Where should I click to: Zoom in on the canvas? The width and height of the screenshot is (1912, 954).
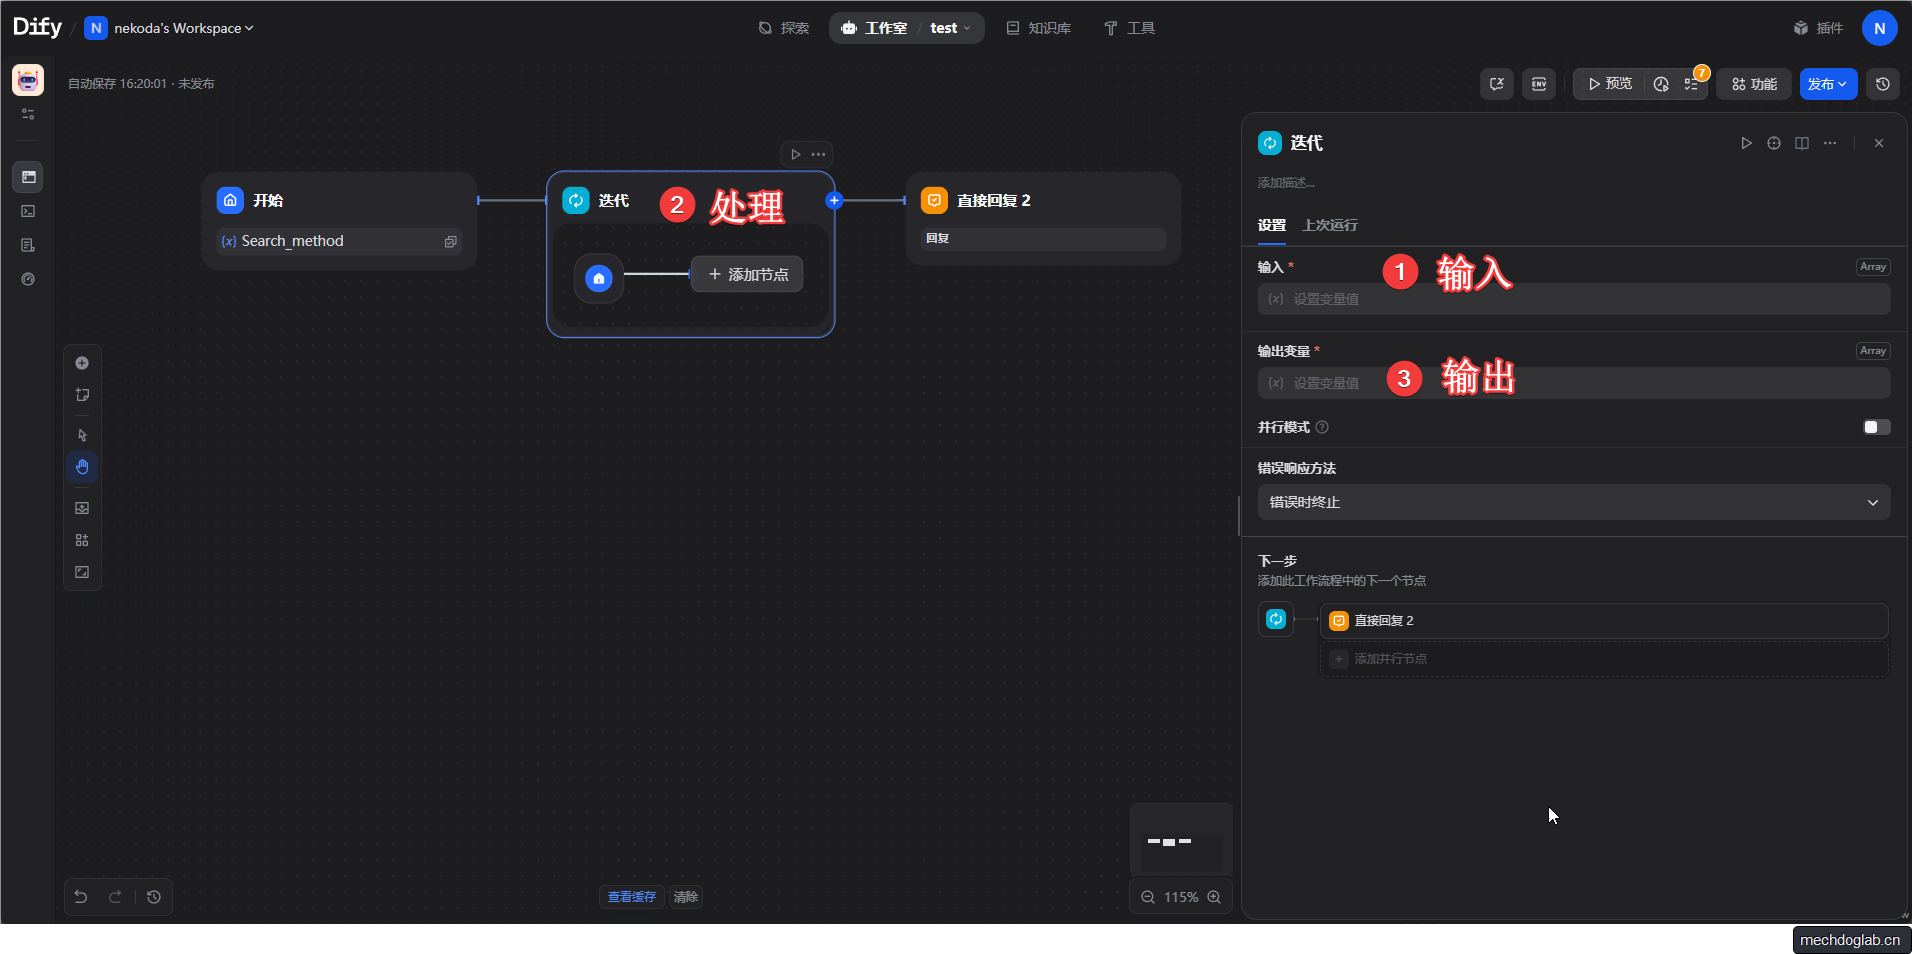[x=1214, y=897]
